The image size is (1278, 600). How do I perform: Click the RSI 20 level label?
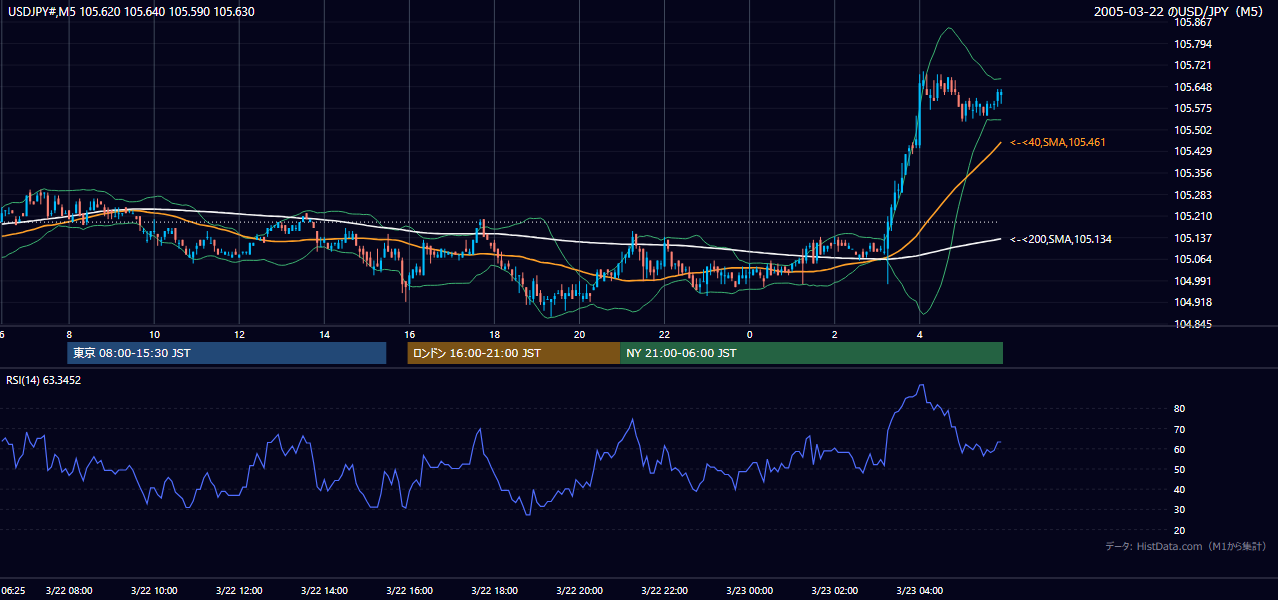pos(1180,530)
